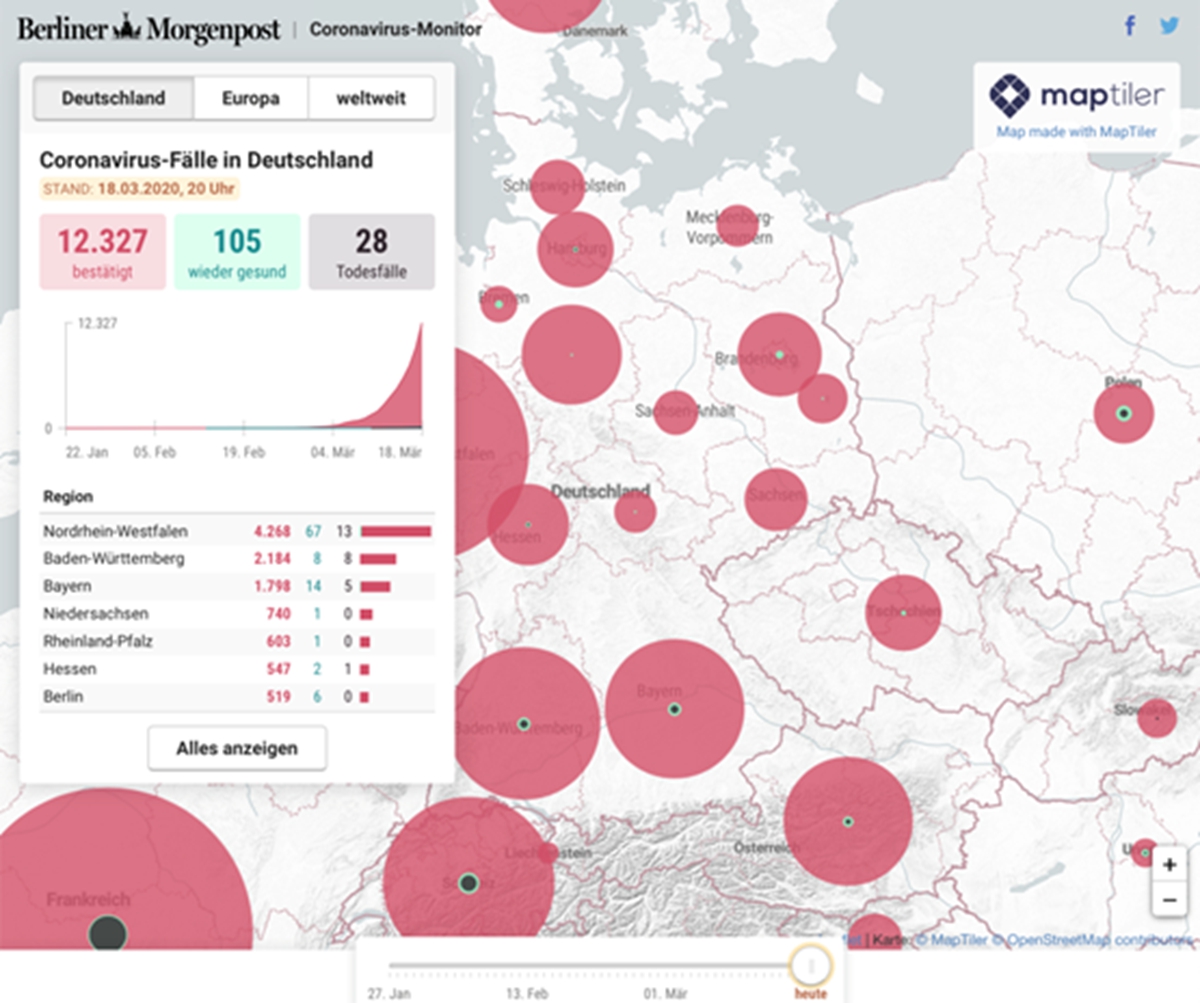Click the Berliner Morgenpost logo

click(x=149, y=28)
